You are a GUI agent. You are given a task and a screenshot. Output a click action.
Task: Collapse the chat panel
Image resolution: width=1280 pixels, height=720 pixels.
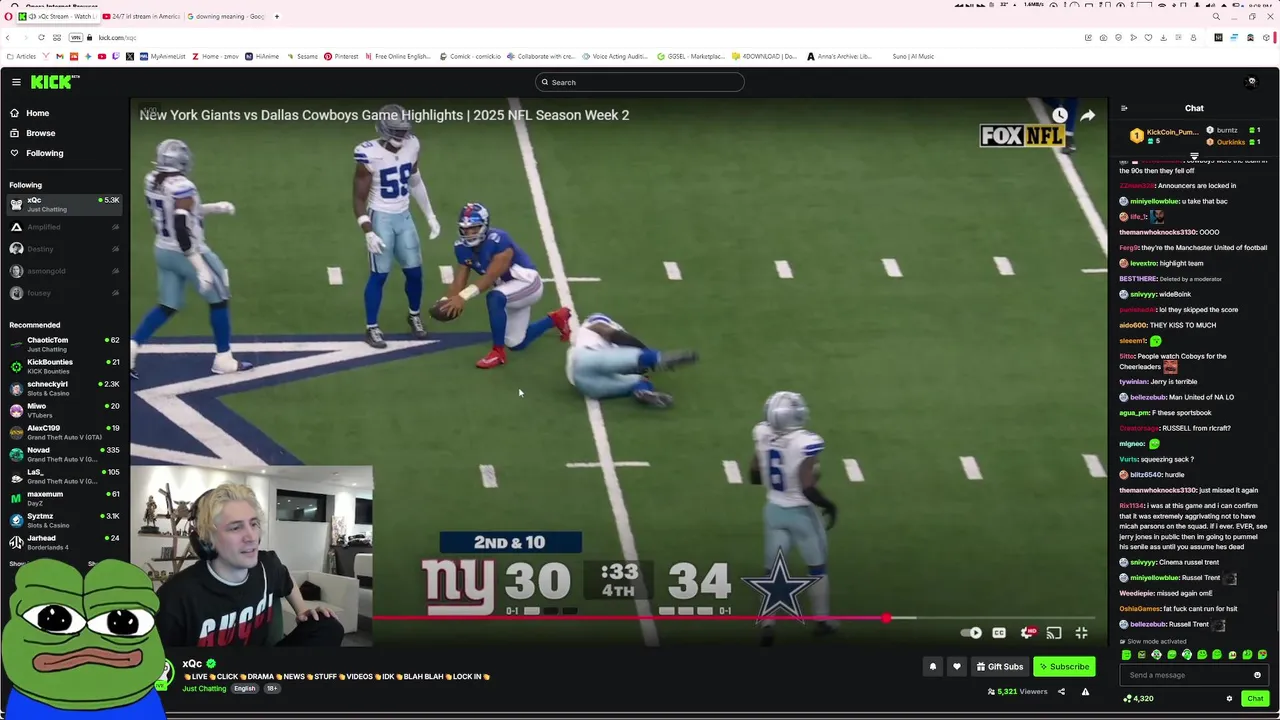(x=1124, y=108)
